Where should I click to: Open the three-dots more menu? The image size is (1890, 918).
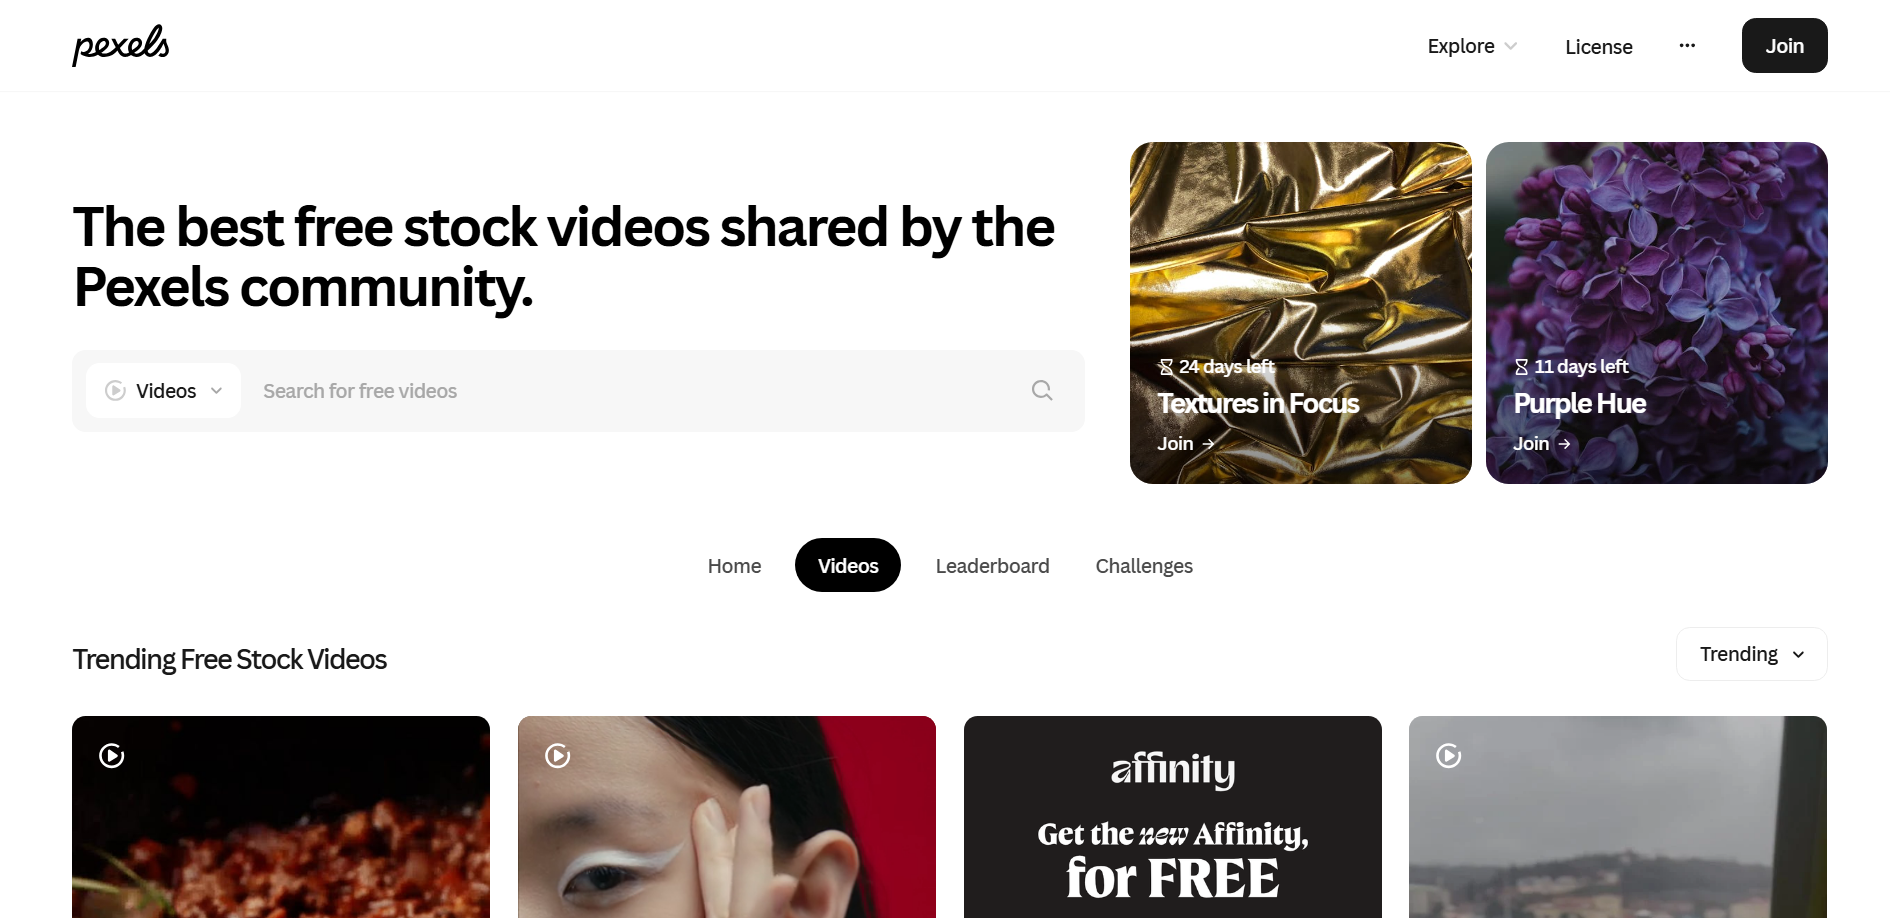(1687, 46)
